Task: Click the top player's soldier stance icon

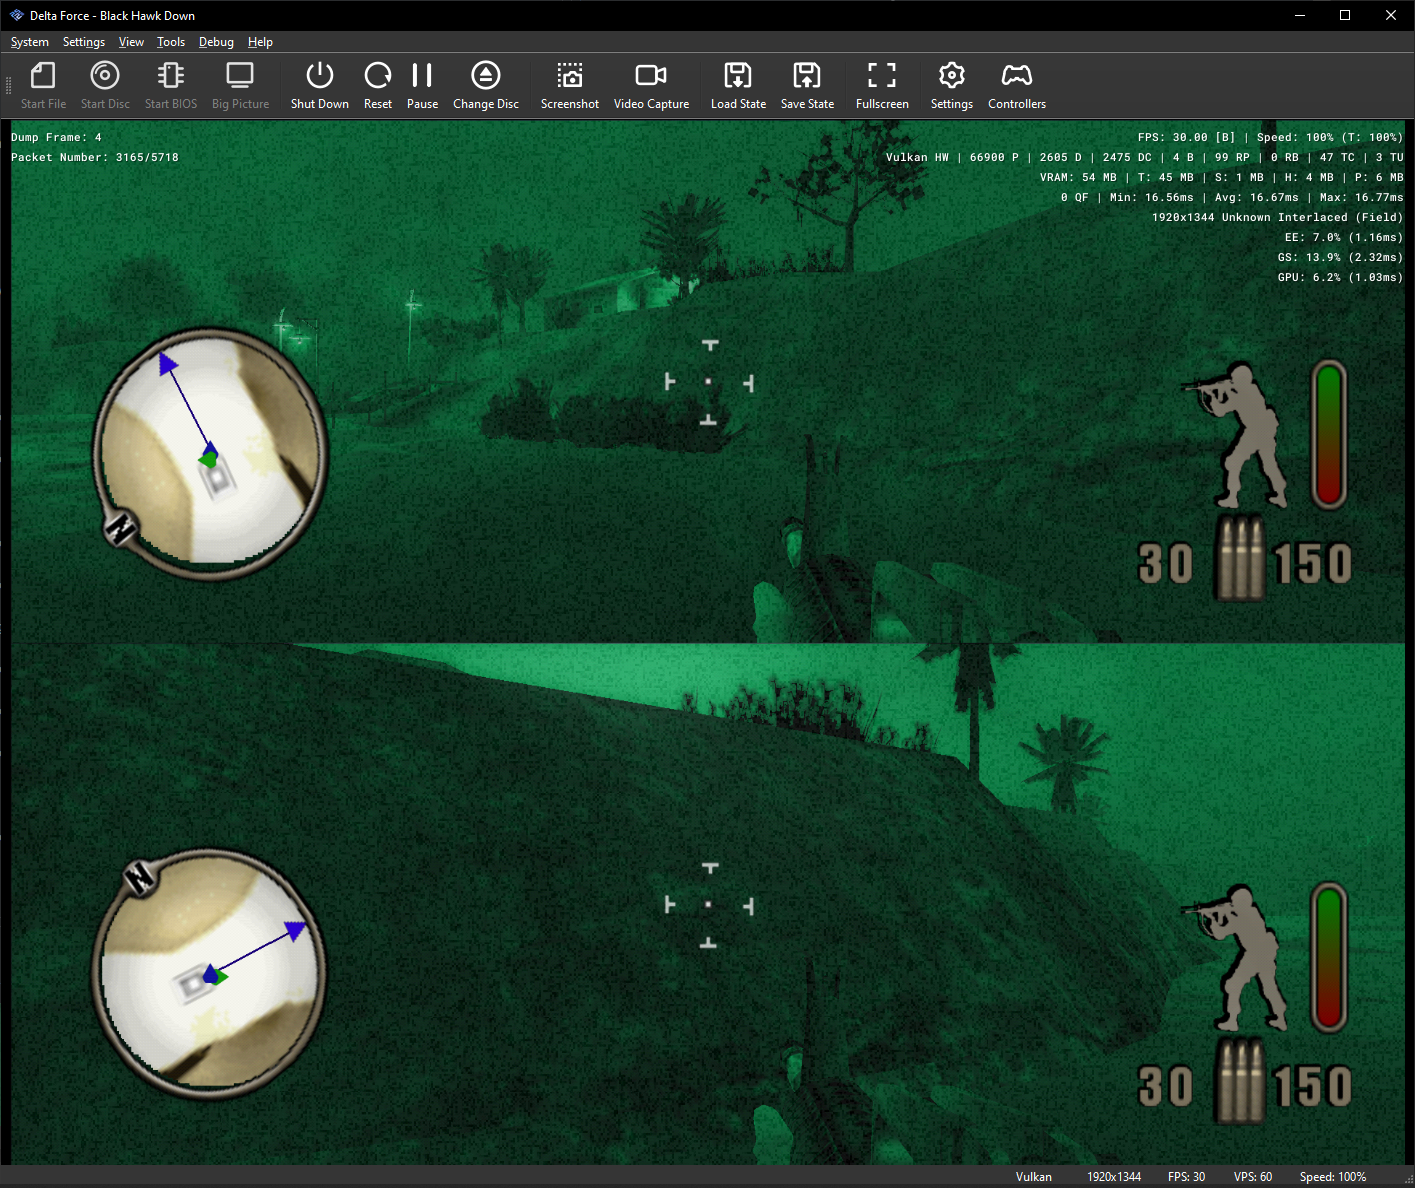Action: [1235, 435]
